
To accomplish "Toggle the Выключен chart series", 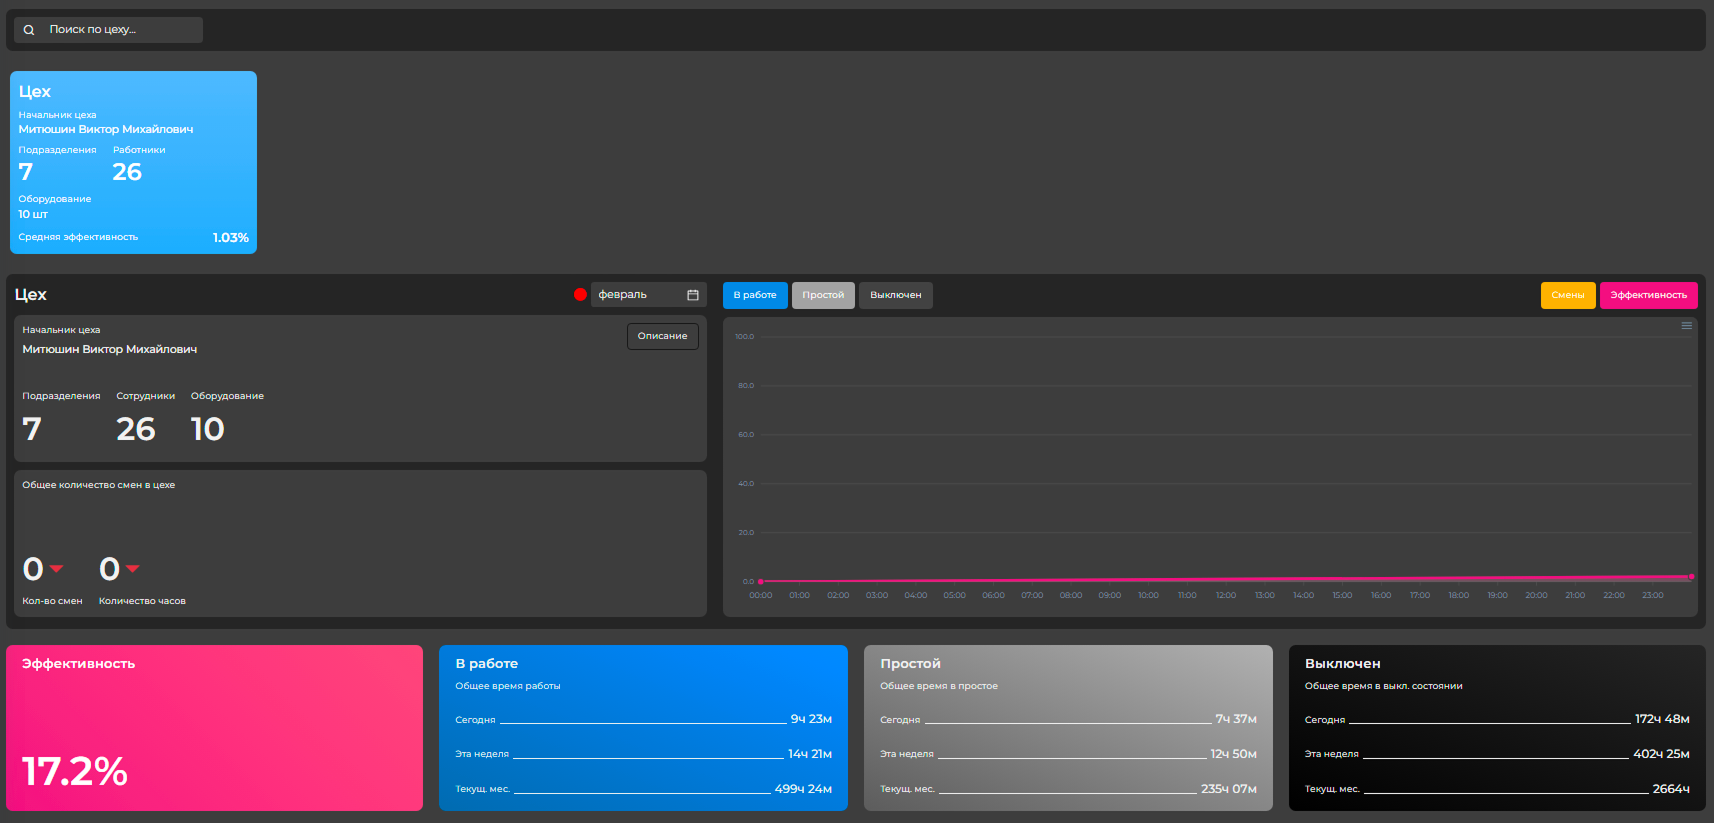I will pos(895,295).
